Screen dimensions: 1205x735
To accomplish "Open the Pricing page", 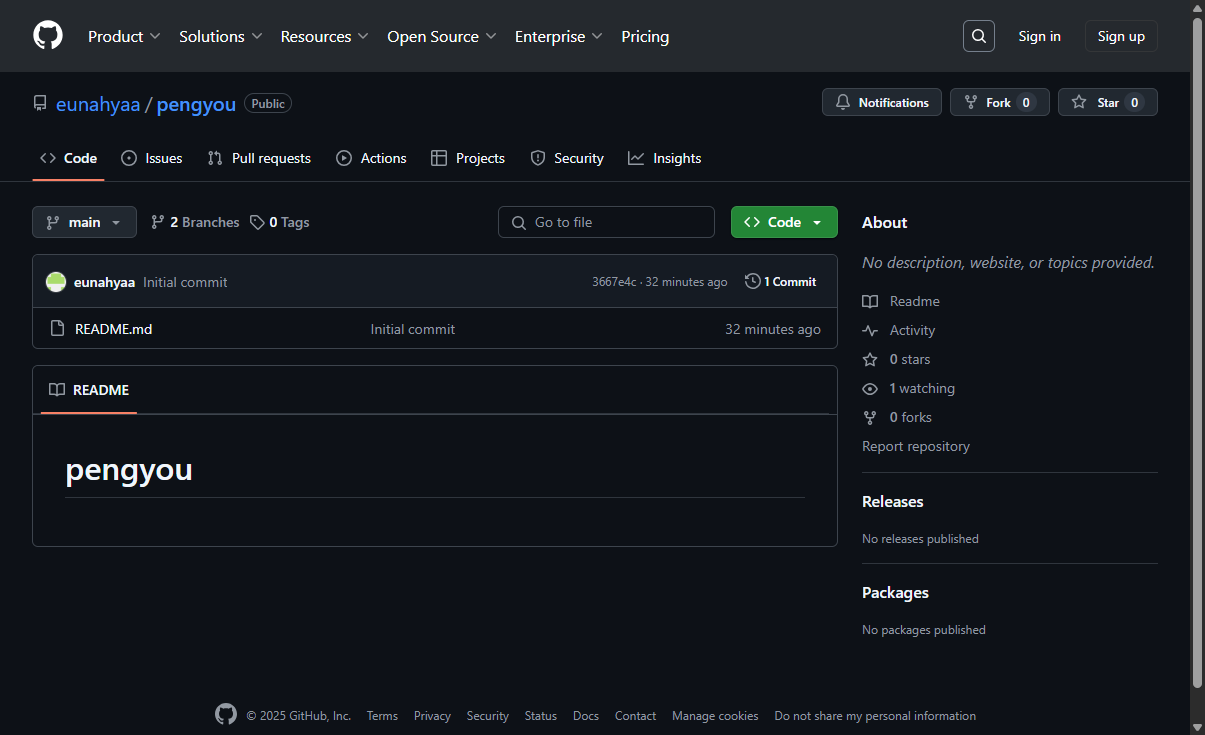I will pos(645,36).
